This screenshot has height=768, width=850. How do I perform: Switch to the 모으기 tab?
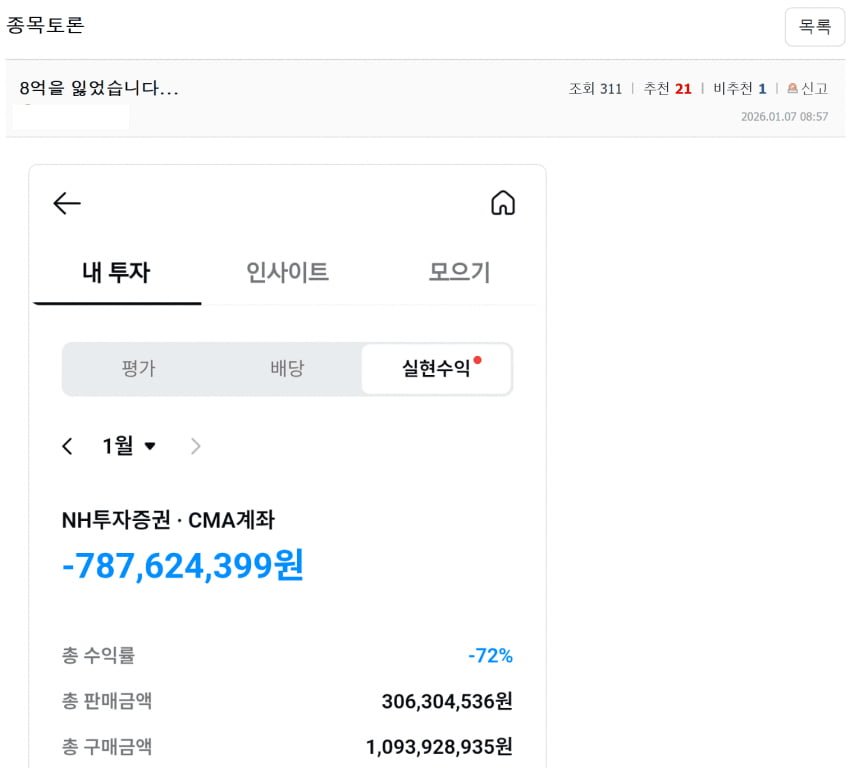[458, 269]
